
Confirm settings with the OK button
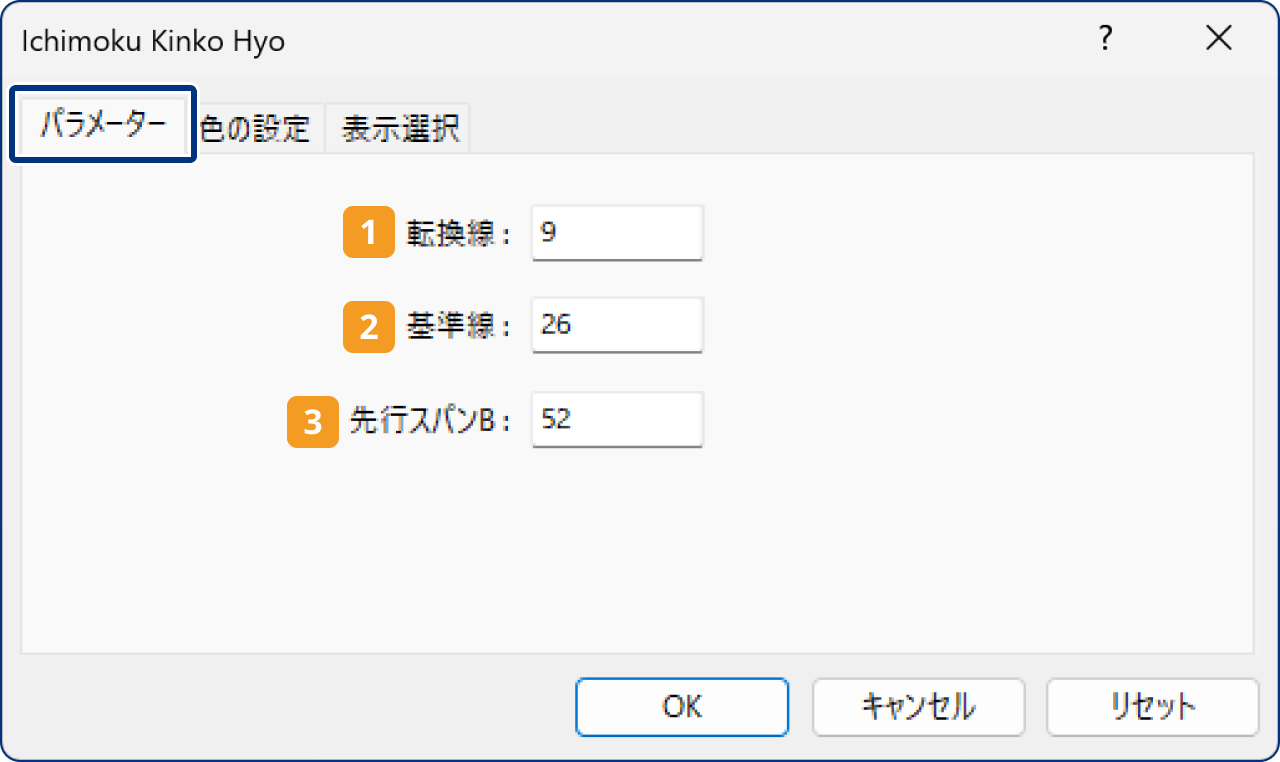[681, 707]
